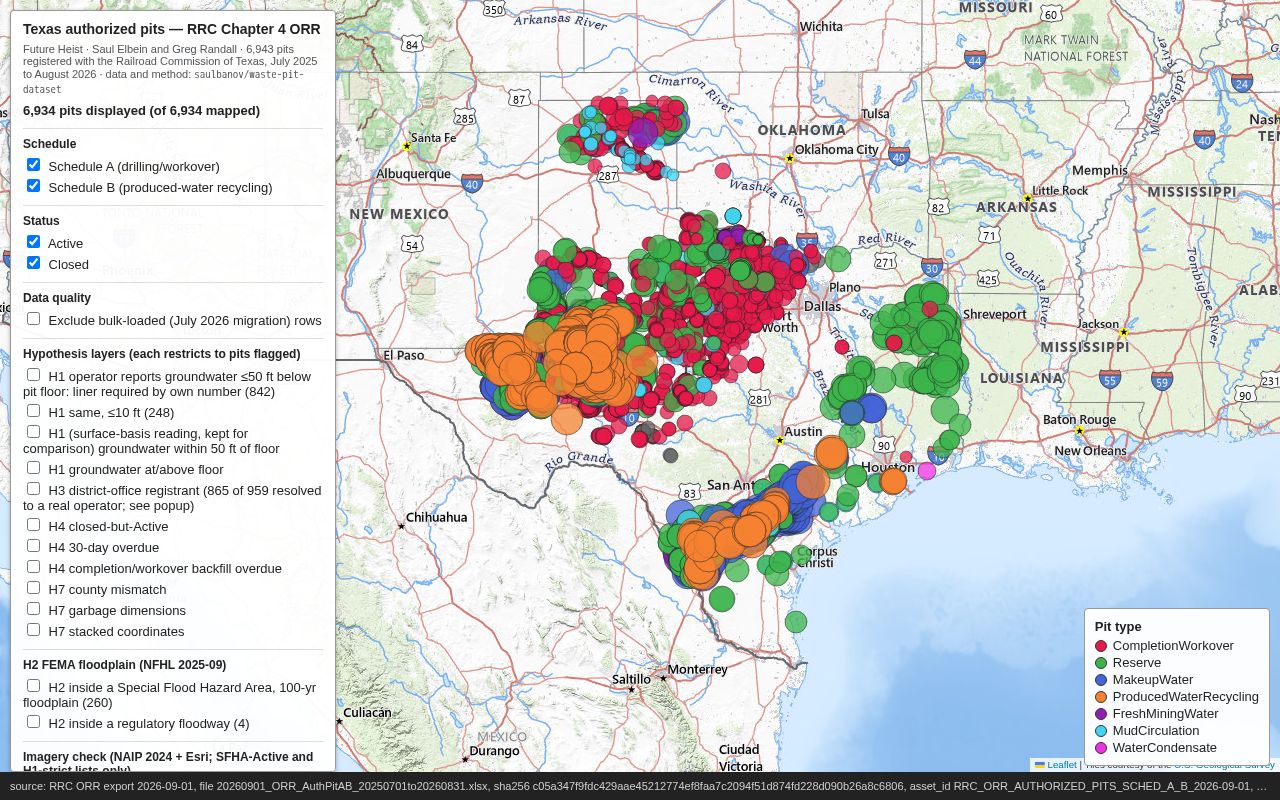1280x800 pixels.
Task: Check H4 30-day overdue
Action: (x=34, y=545)
